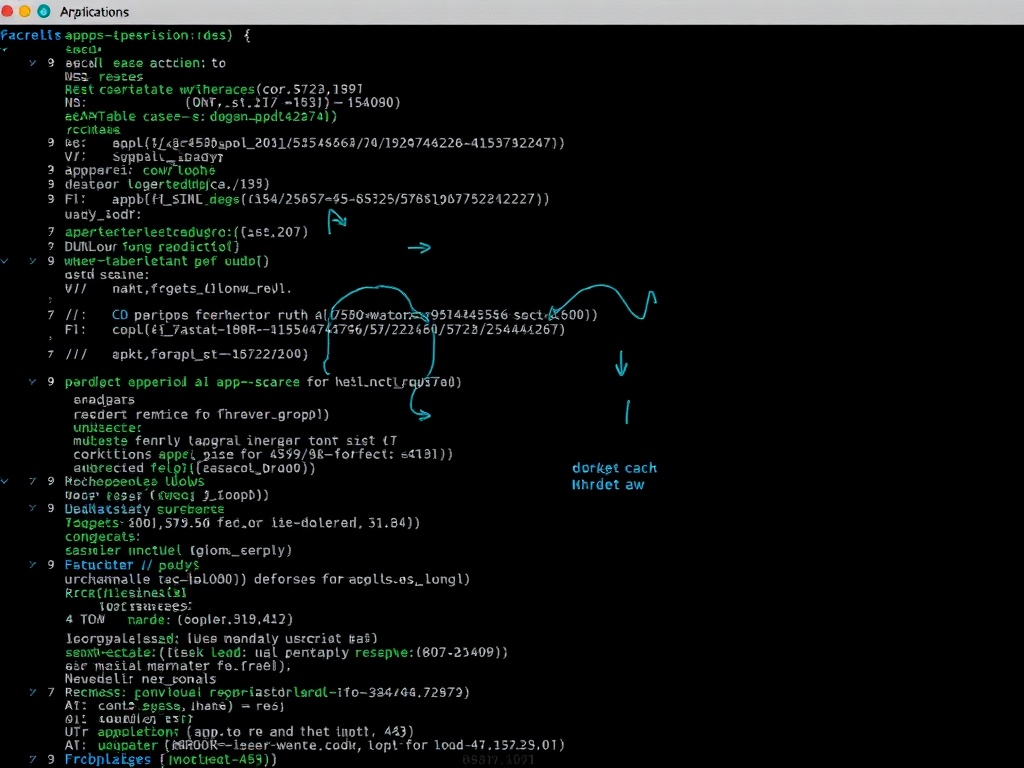Viewport: 1024px width, 768px height.
Task: Select the 'wher-taberletant pef oudo()' line
Action: [166, 261]
